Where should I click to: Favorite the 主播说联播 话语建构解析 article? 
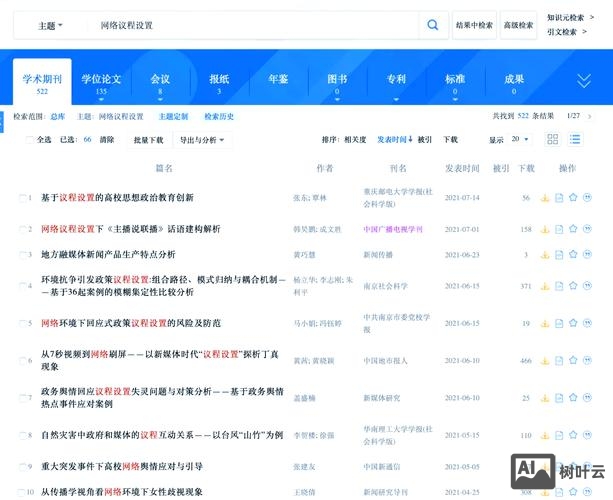(x=573, y=229)
